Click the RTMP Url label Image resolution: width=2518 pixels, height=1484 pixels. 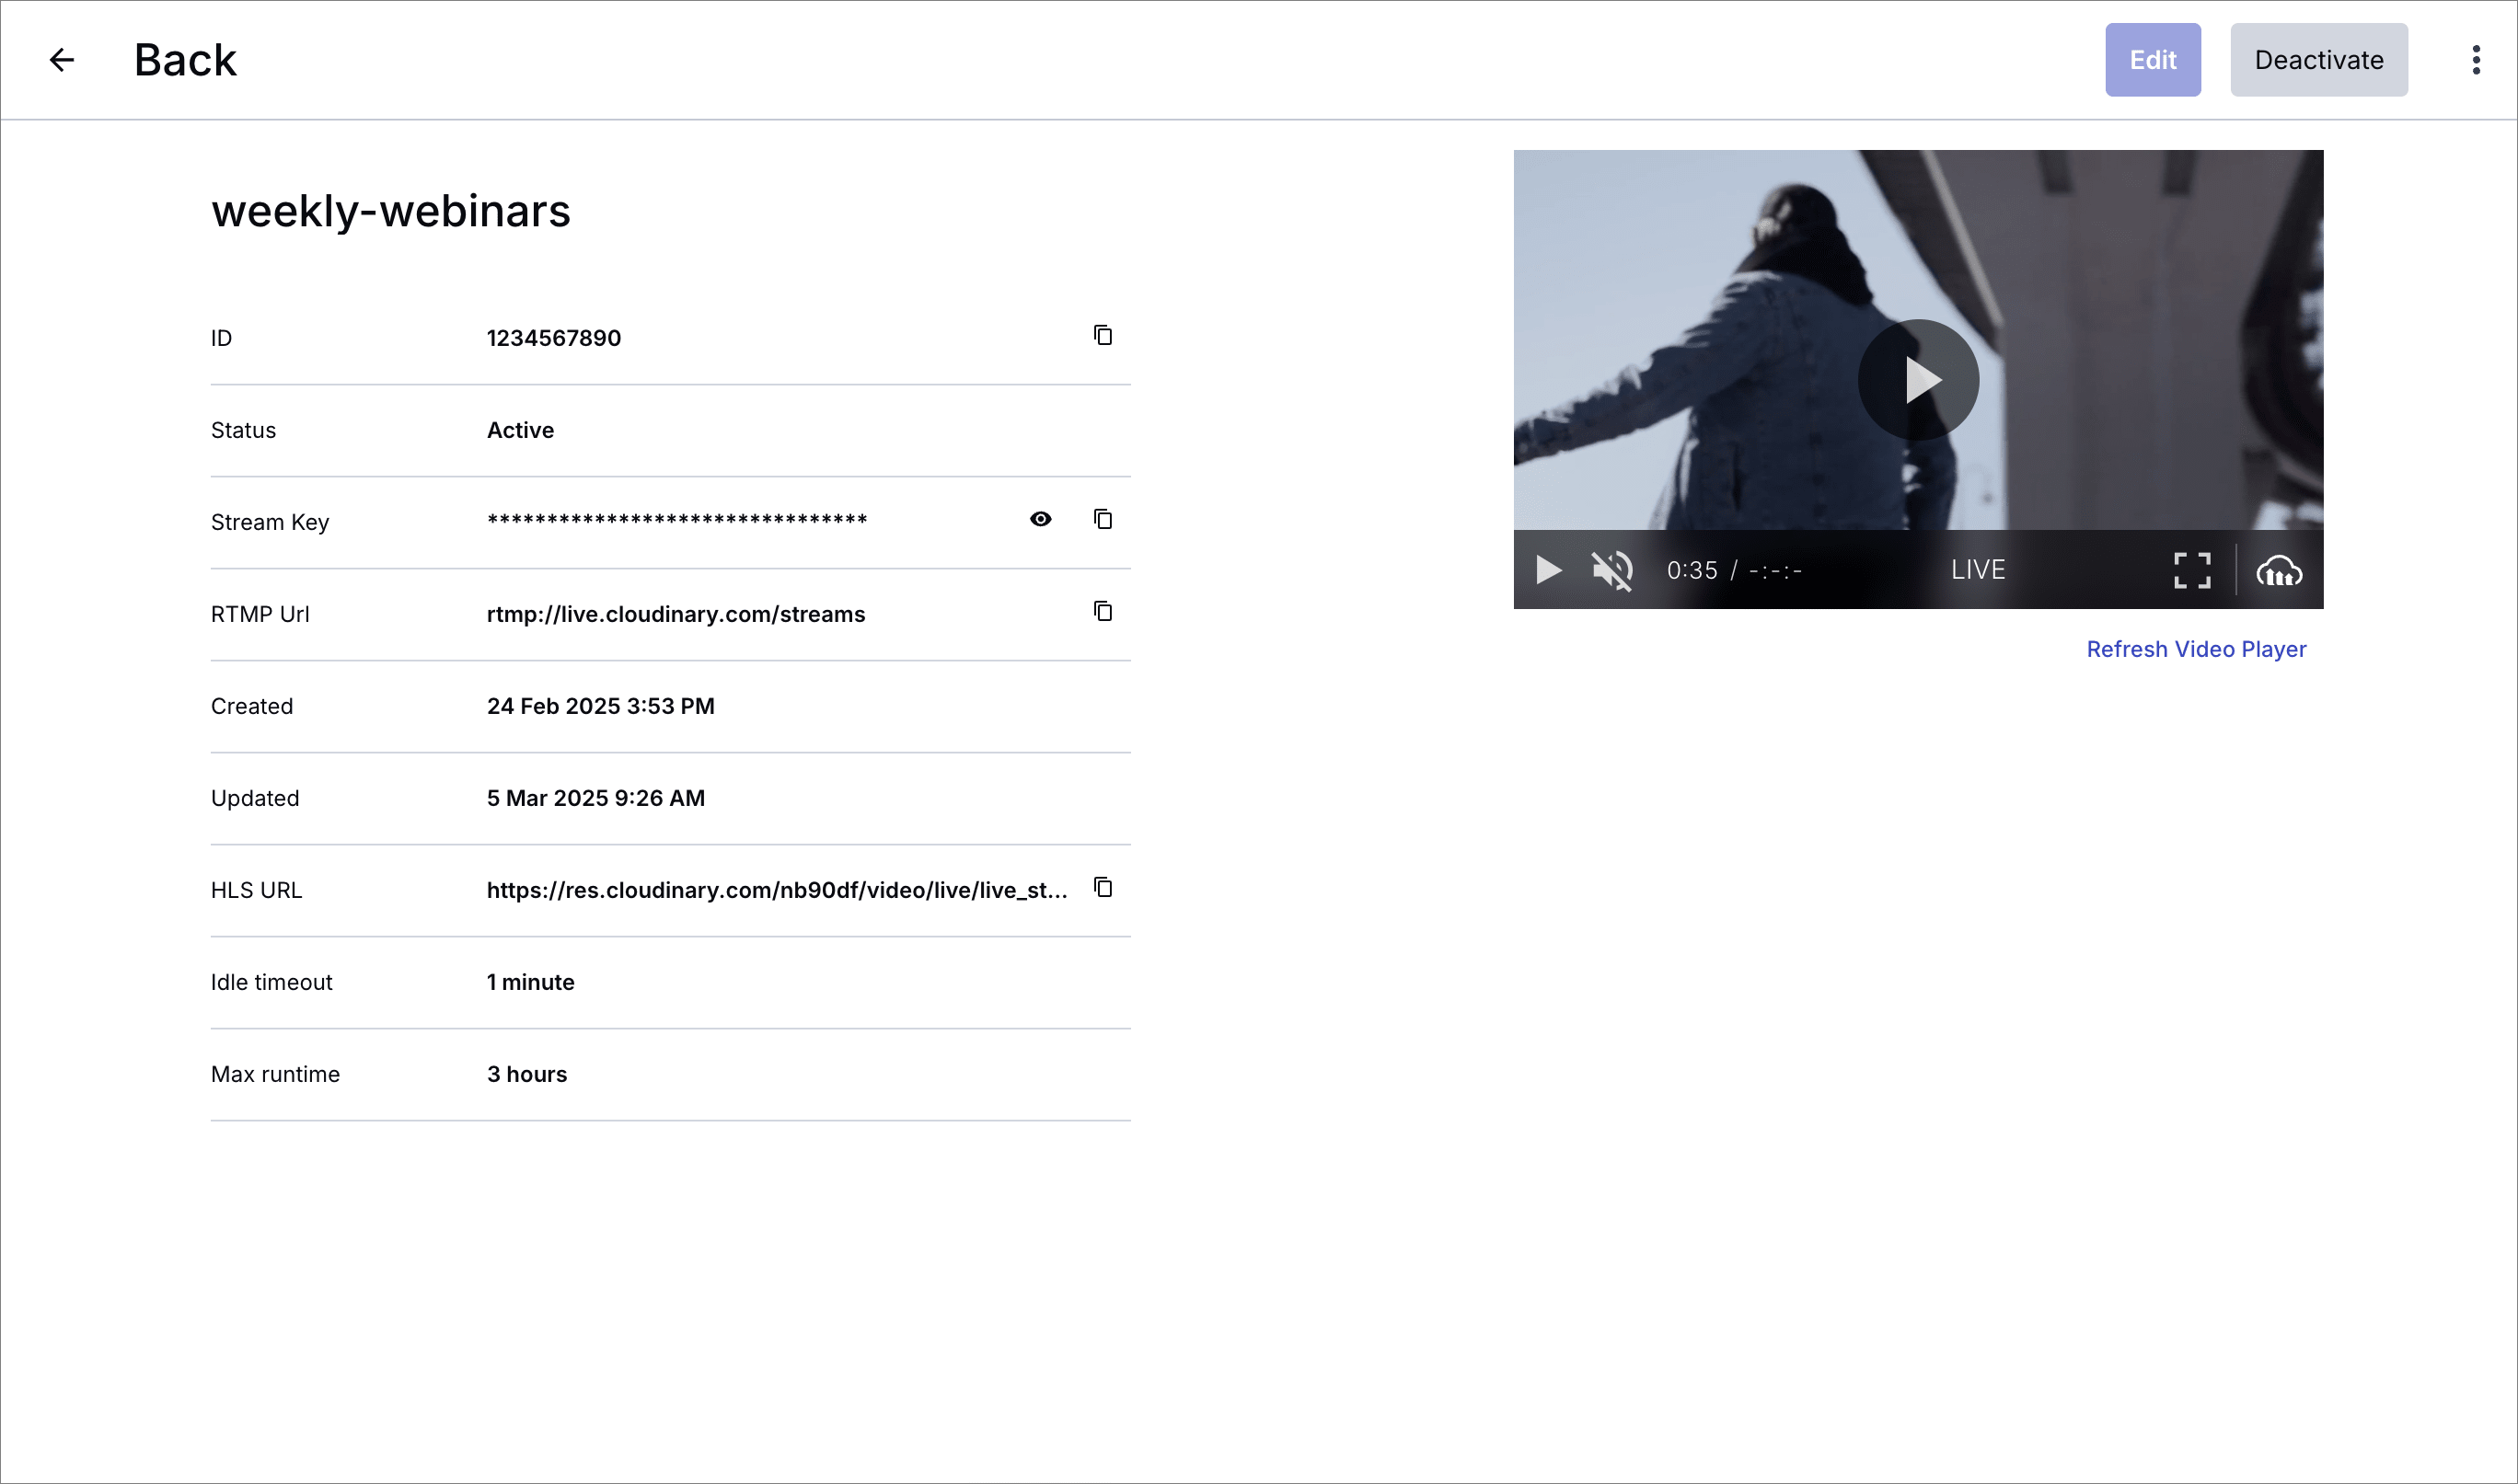[x=260, y=614]
